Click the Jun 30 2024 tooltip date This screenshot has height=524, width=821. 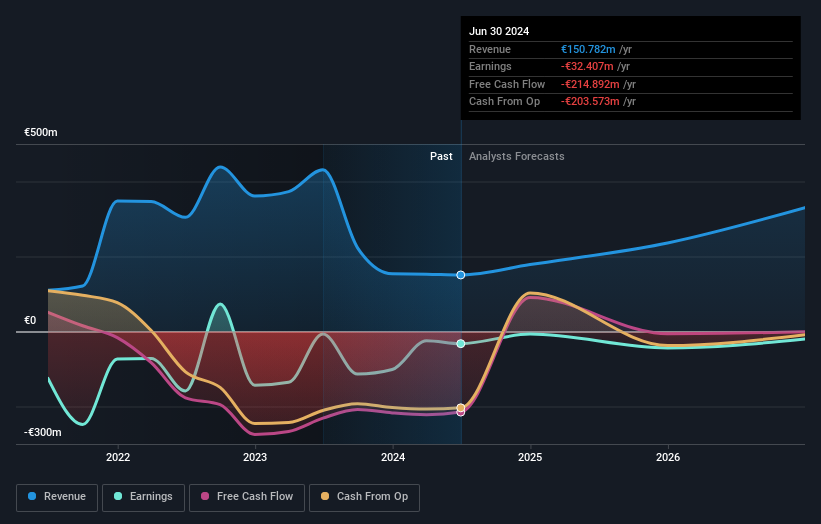pyautogui.click(x=499, y=31)
